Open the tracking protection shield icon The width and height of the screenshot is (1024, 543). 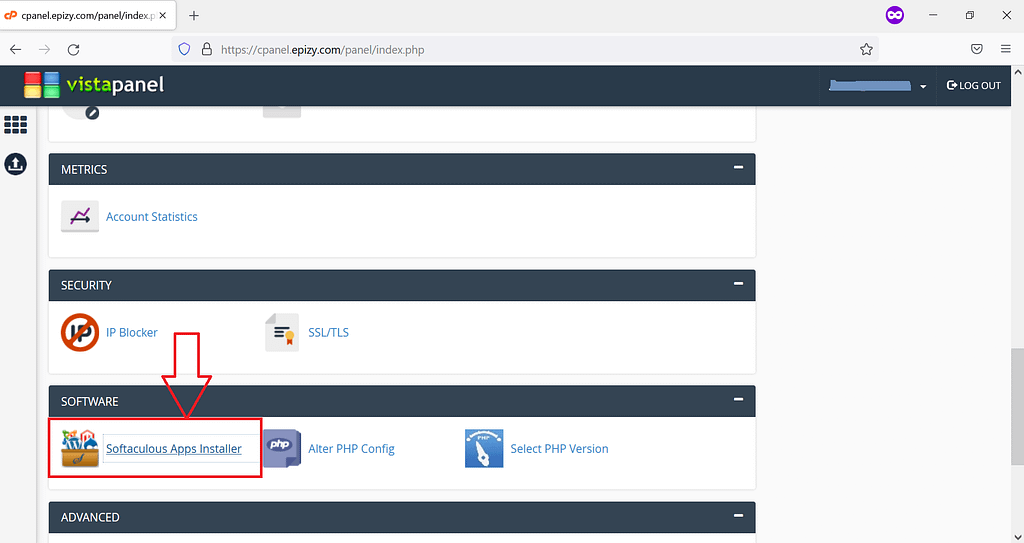coord(184,50)
